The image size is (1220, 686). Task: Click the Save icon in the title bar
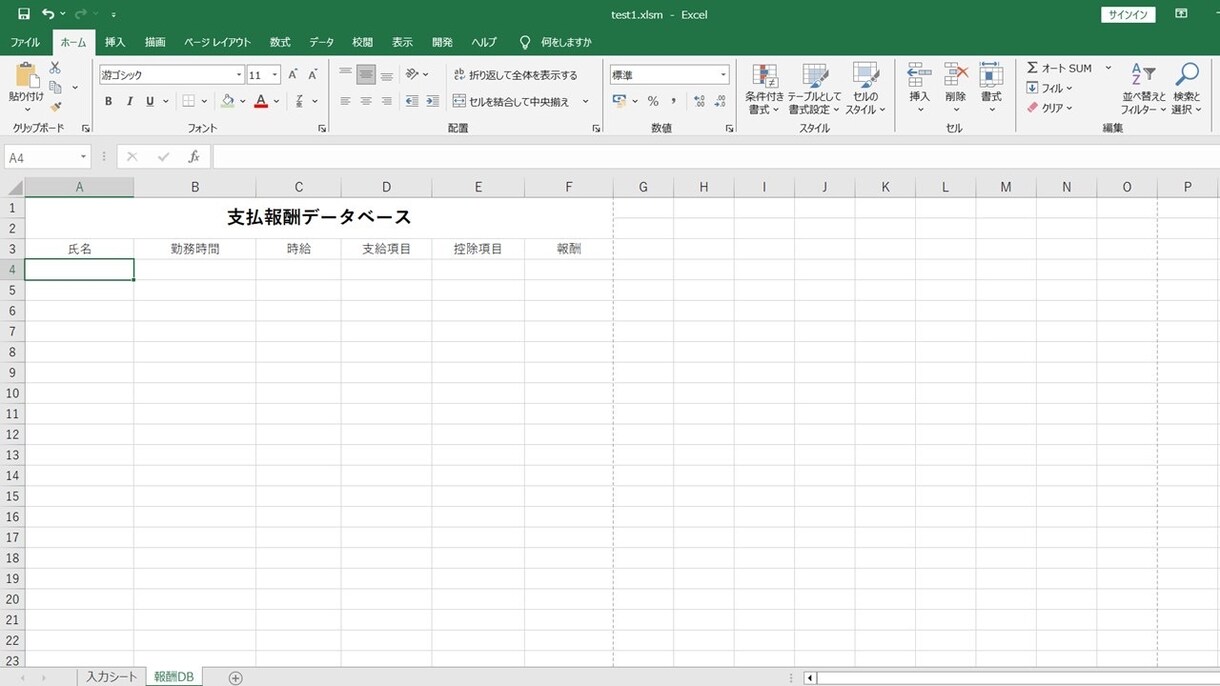pos(23,14)
